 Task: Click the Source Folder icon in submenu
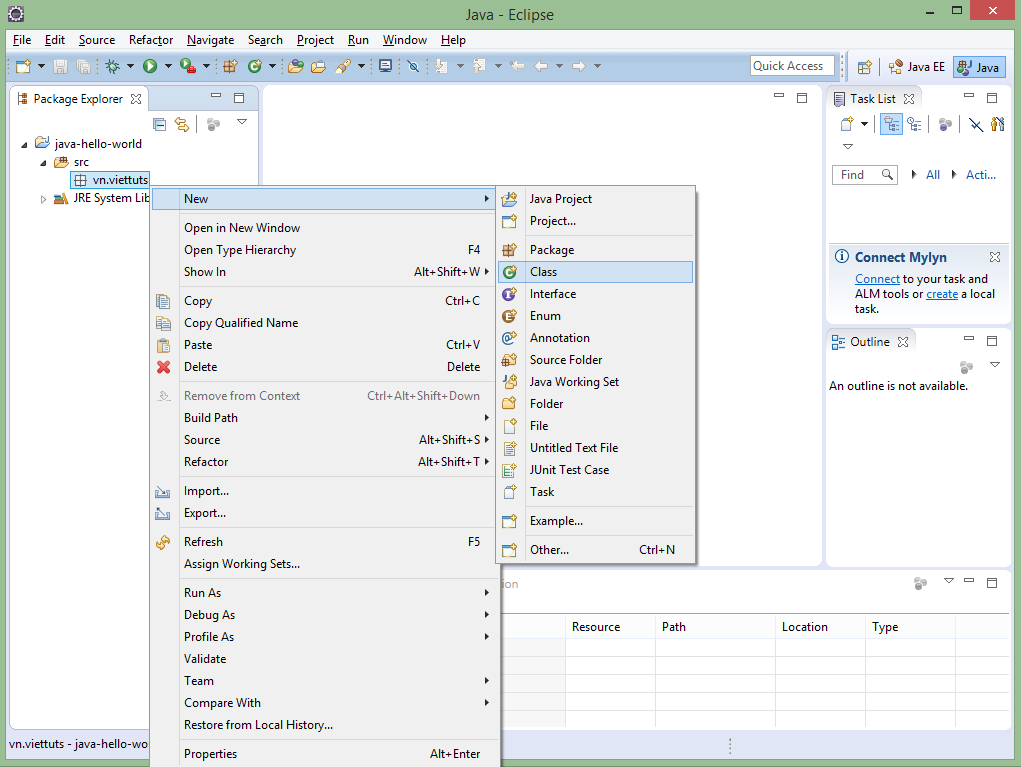tap(510, 360)
